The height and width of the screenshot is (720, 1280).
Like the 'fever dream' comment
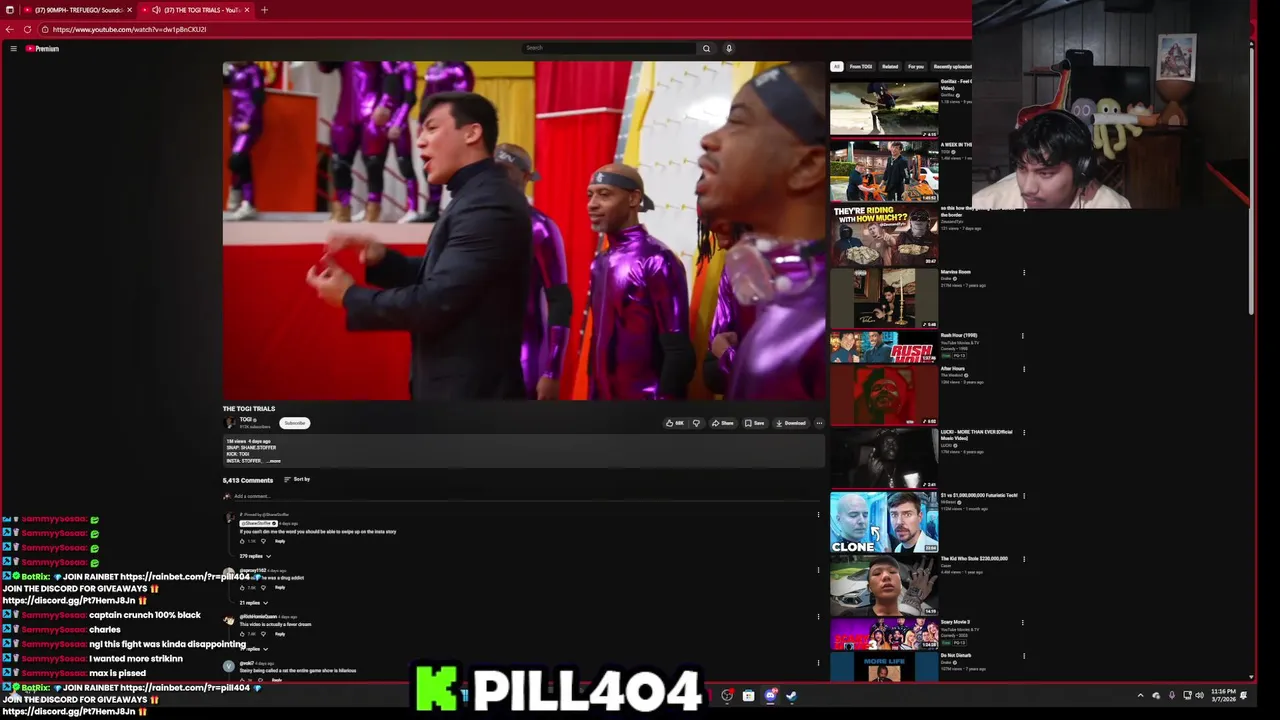click(x=242, y=634)
